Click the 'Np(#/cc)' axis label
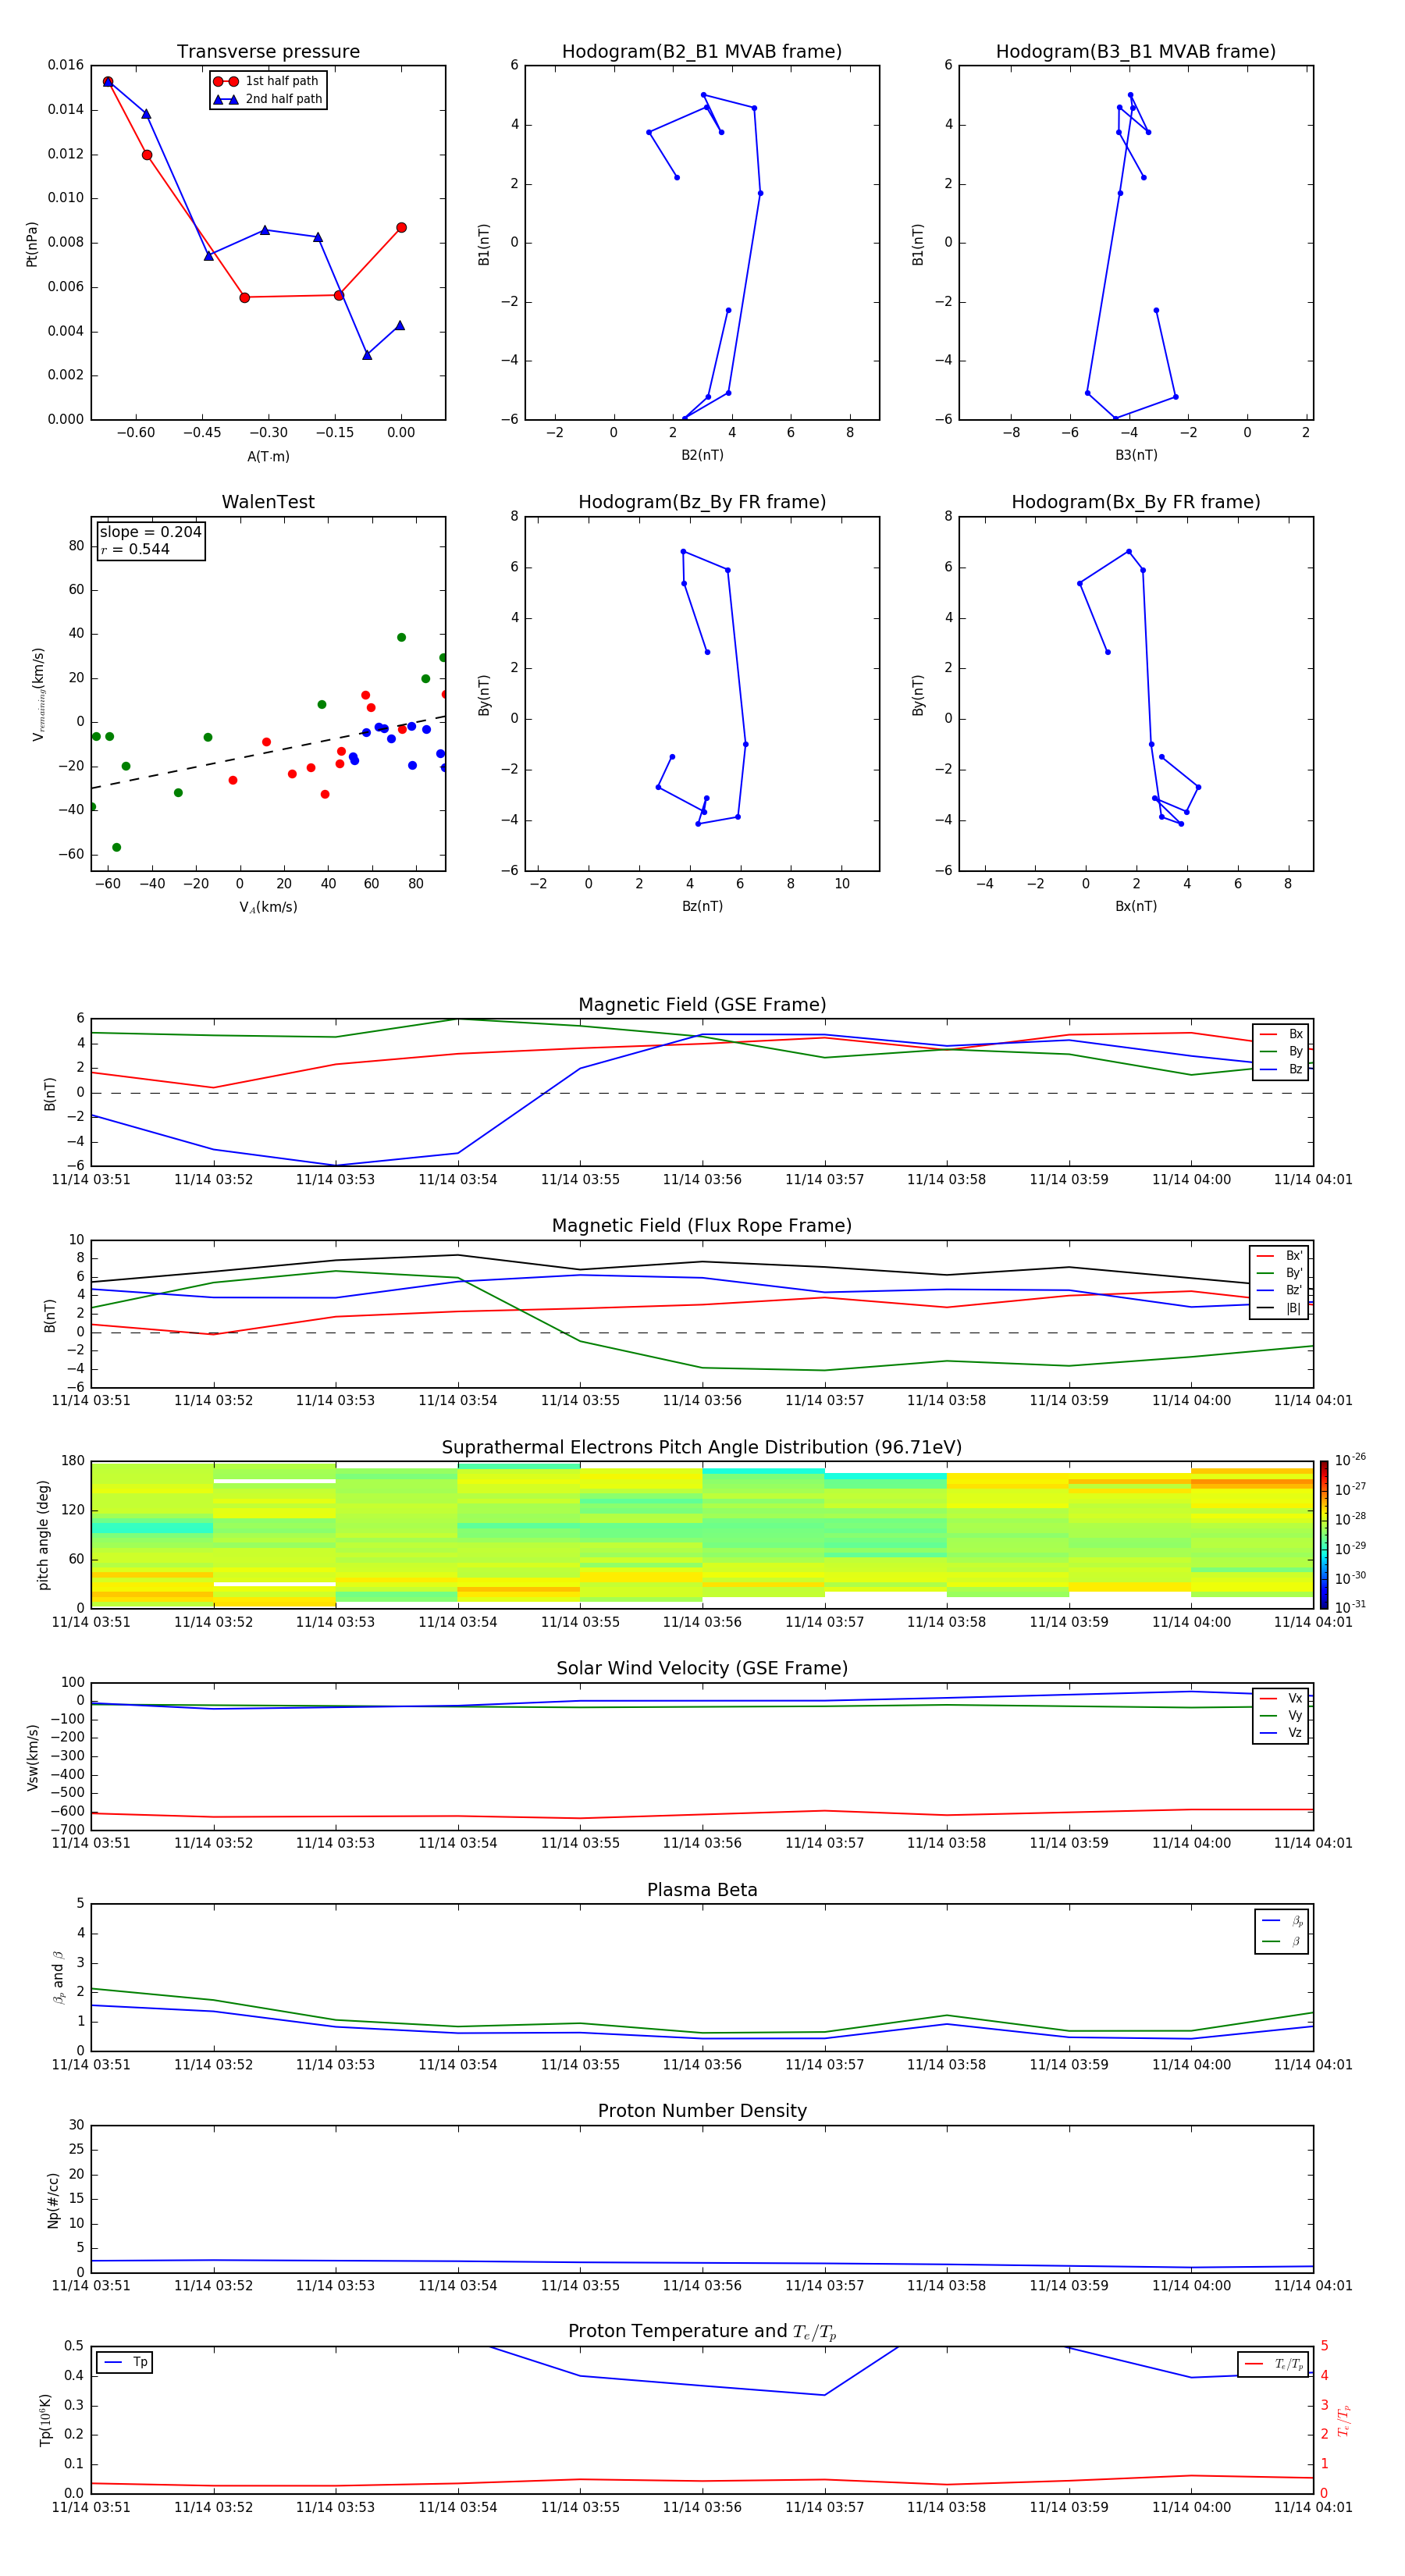The image size is (1405, 2576). coord(53,2200)
